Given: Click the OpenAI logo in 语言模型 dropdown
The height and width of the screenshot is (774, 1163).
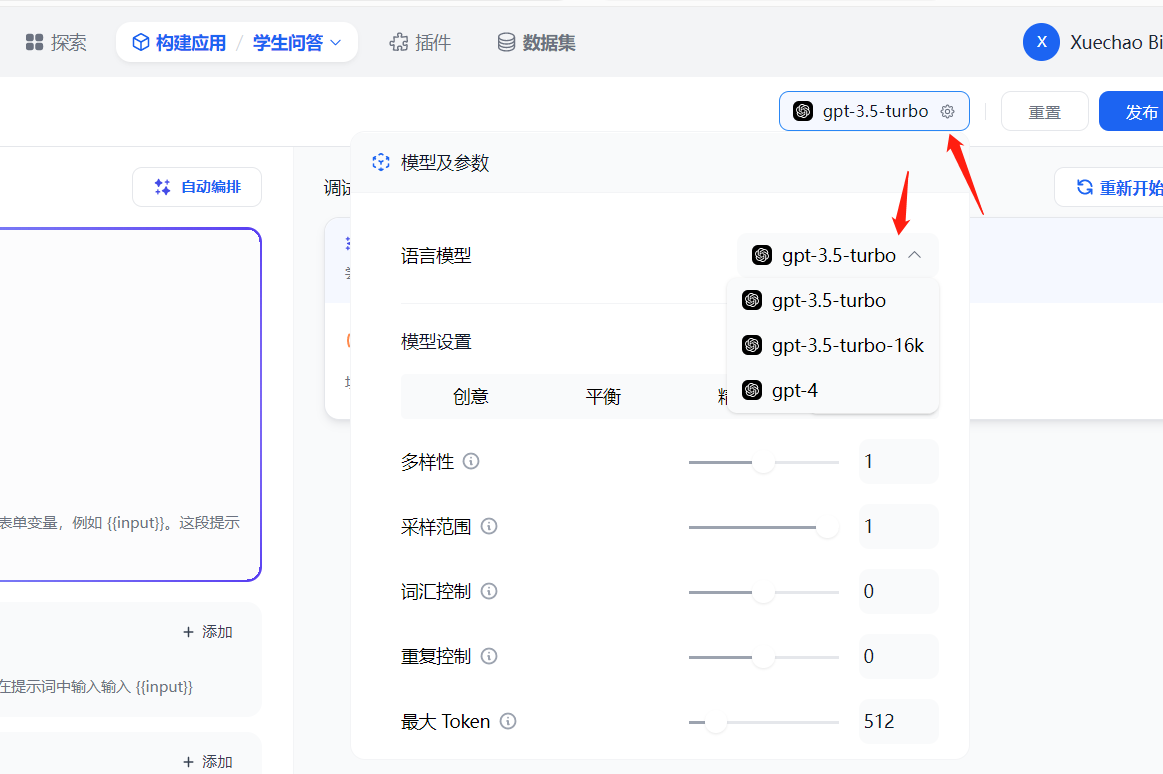Looking at the screenshot, I should (x=762, y=255).
